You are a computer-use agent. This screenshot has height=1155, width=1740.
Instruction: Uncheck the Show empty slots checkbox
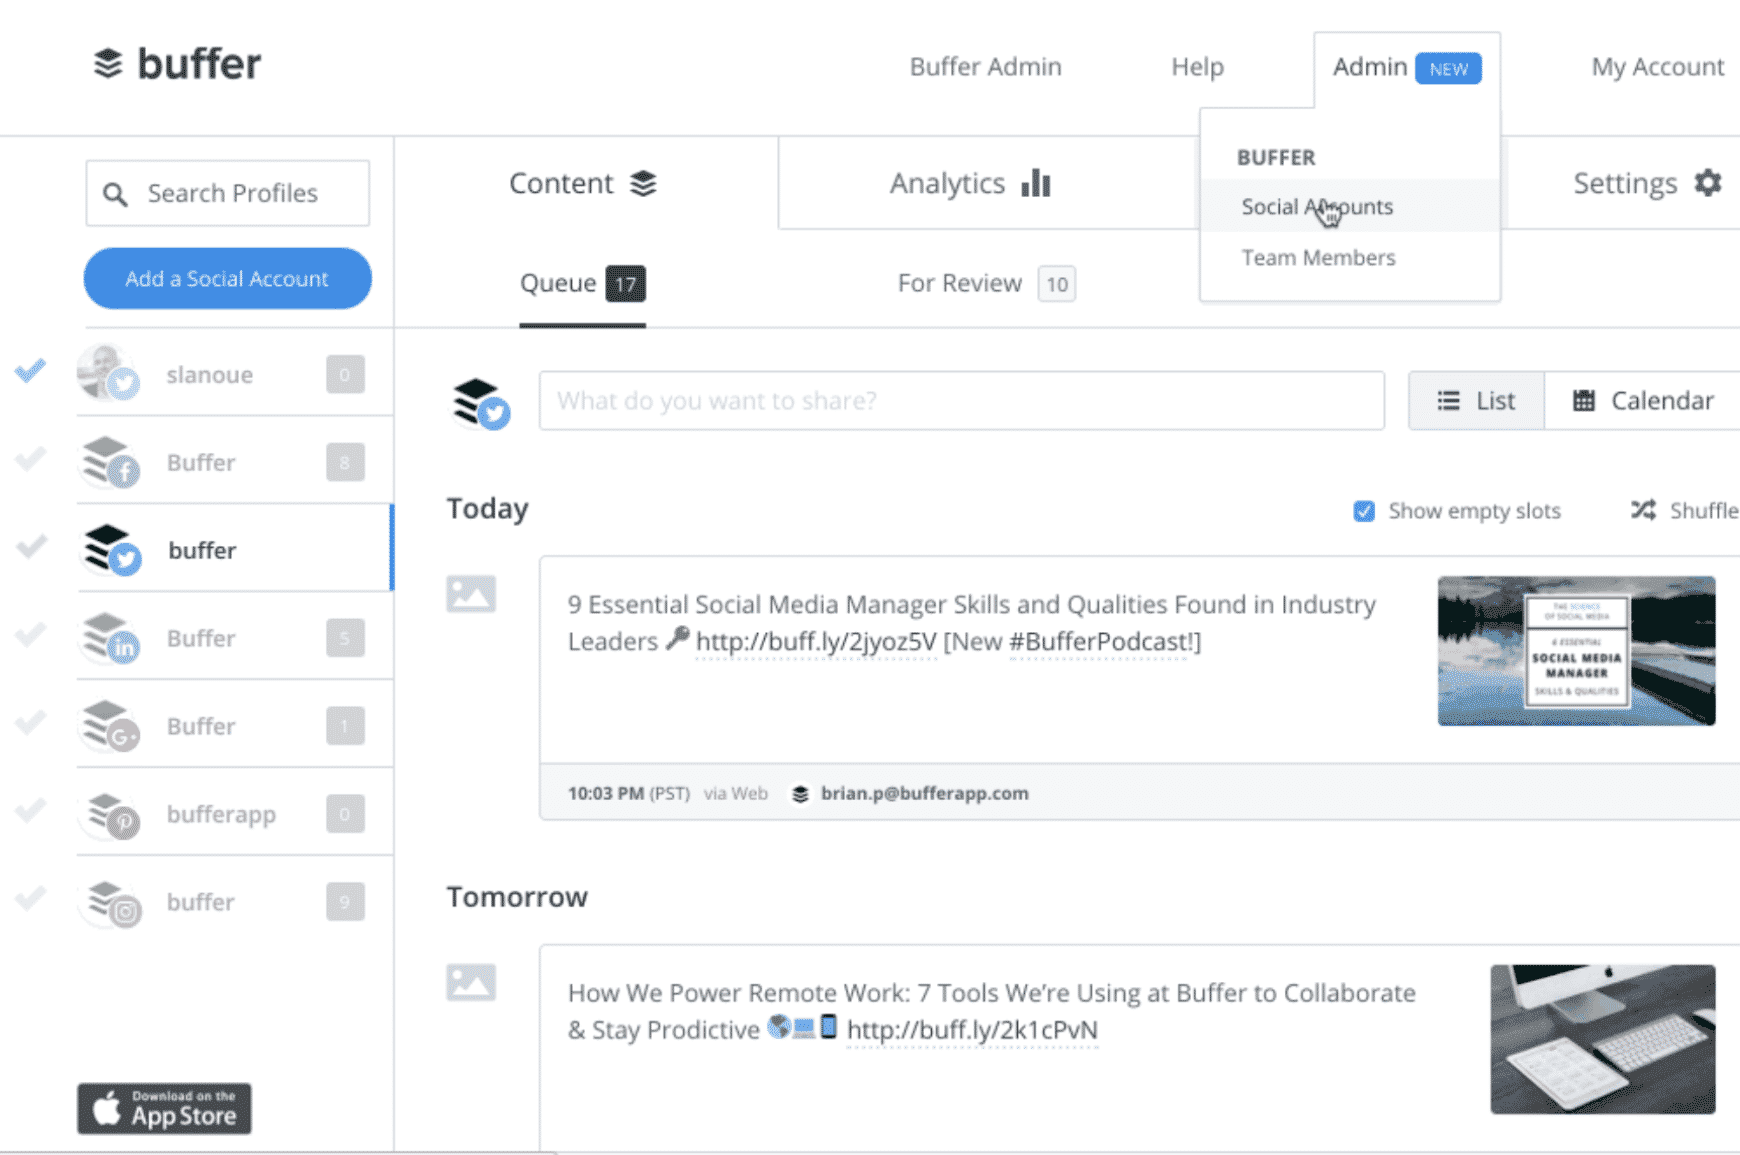click(x=1364, y=511)
